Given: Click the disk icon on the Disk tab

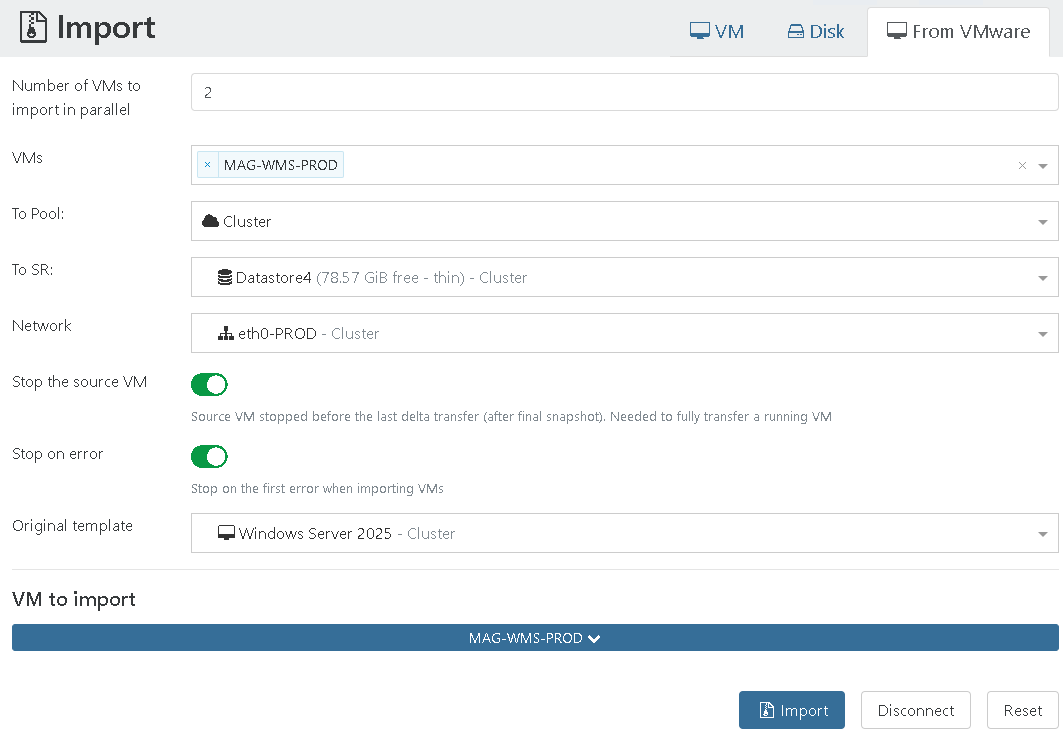Looking at the screenshot, I should [796, 31].
